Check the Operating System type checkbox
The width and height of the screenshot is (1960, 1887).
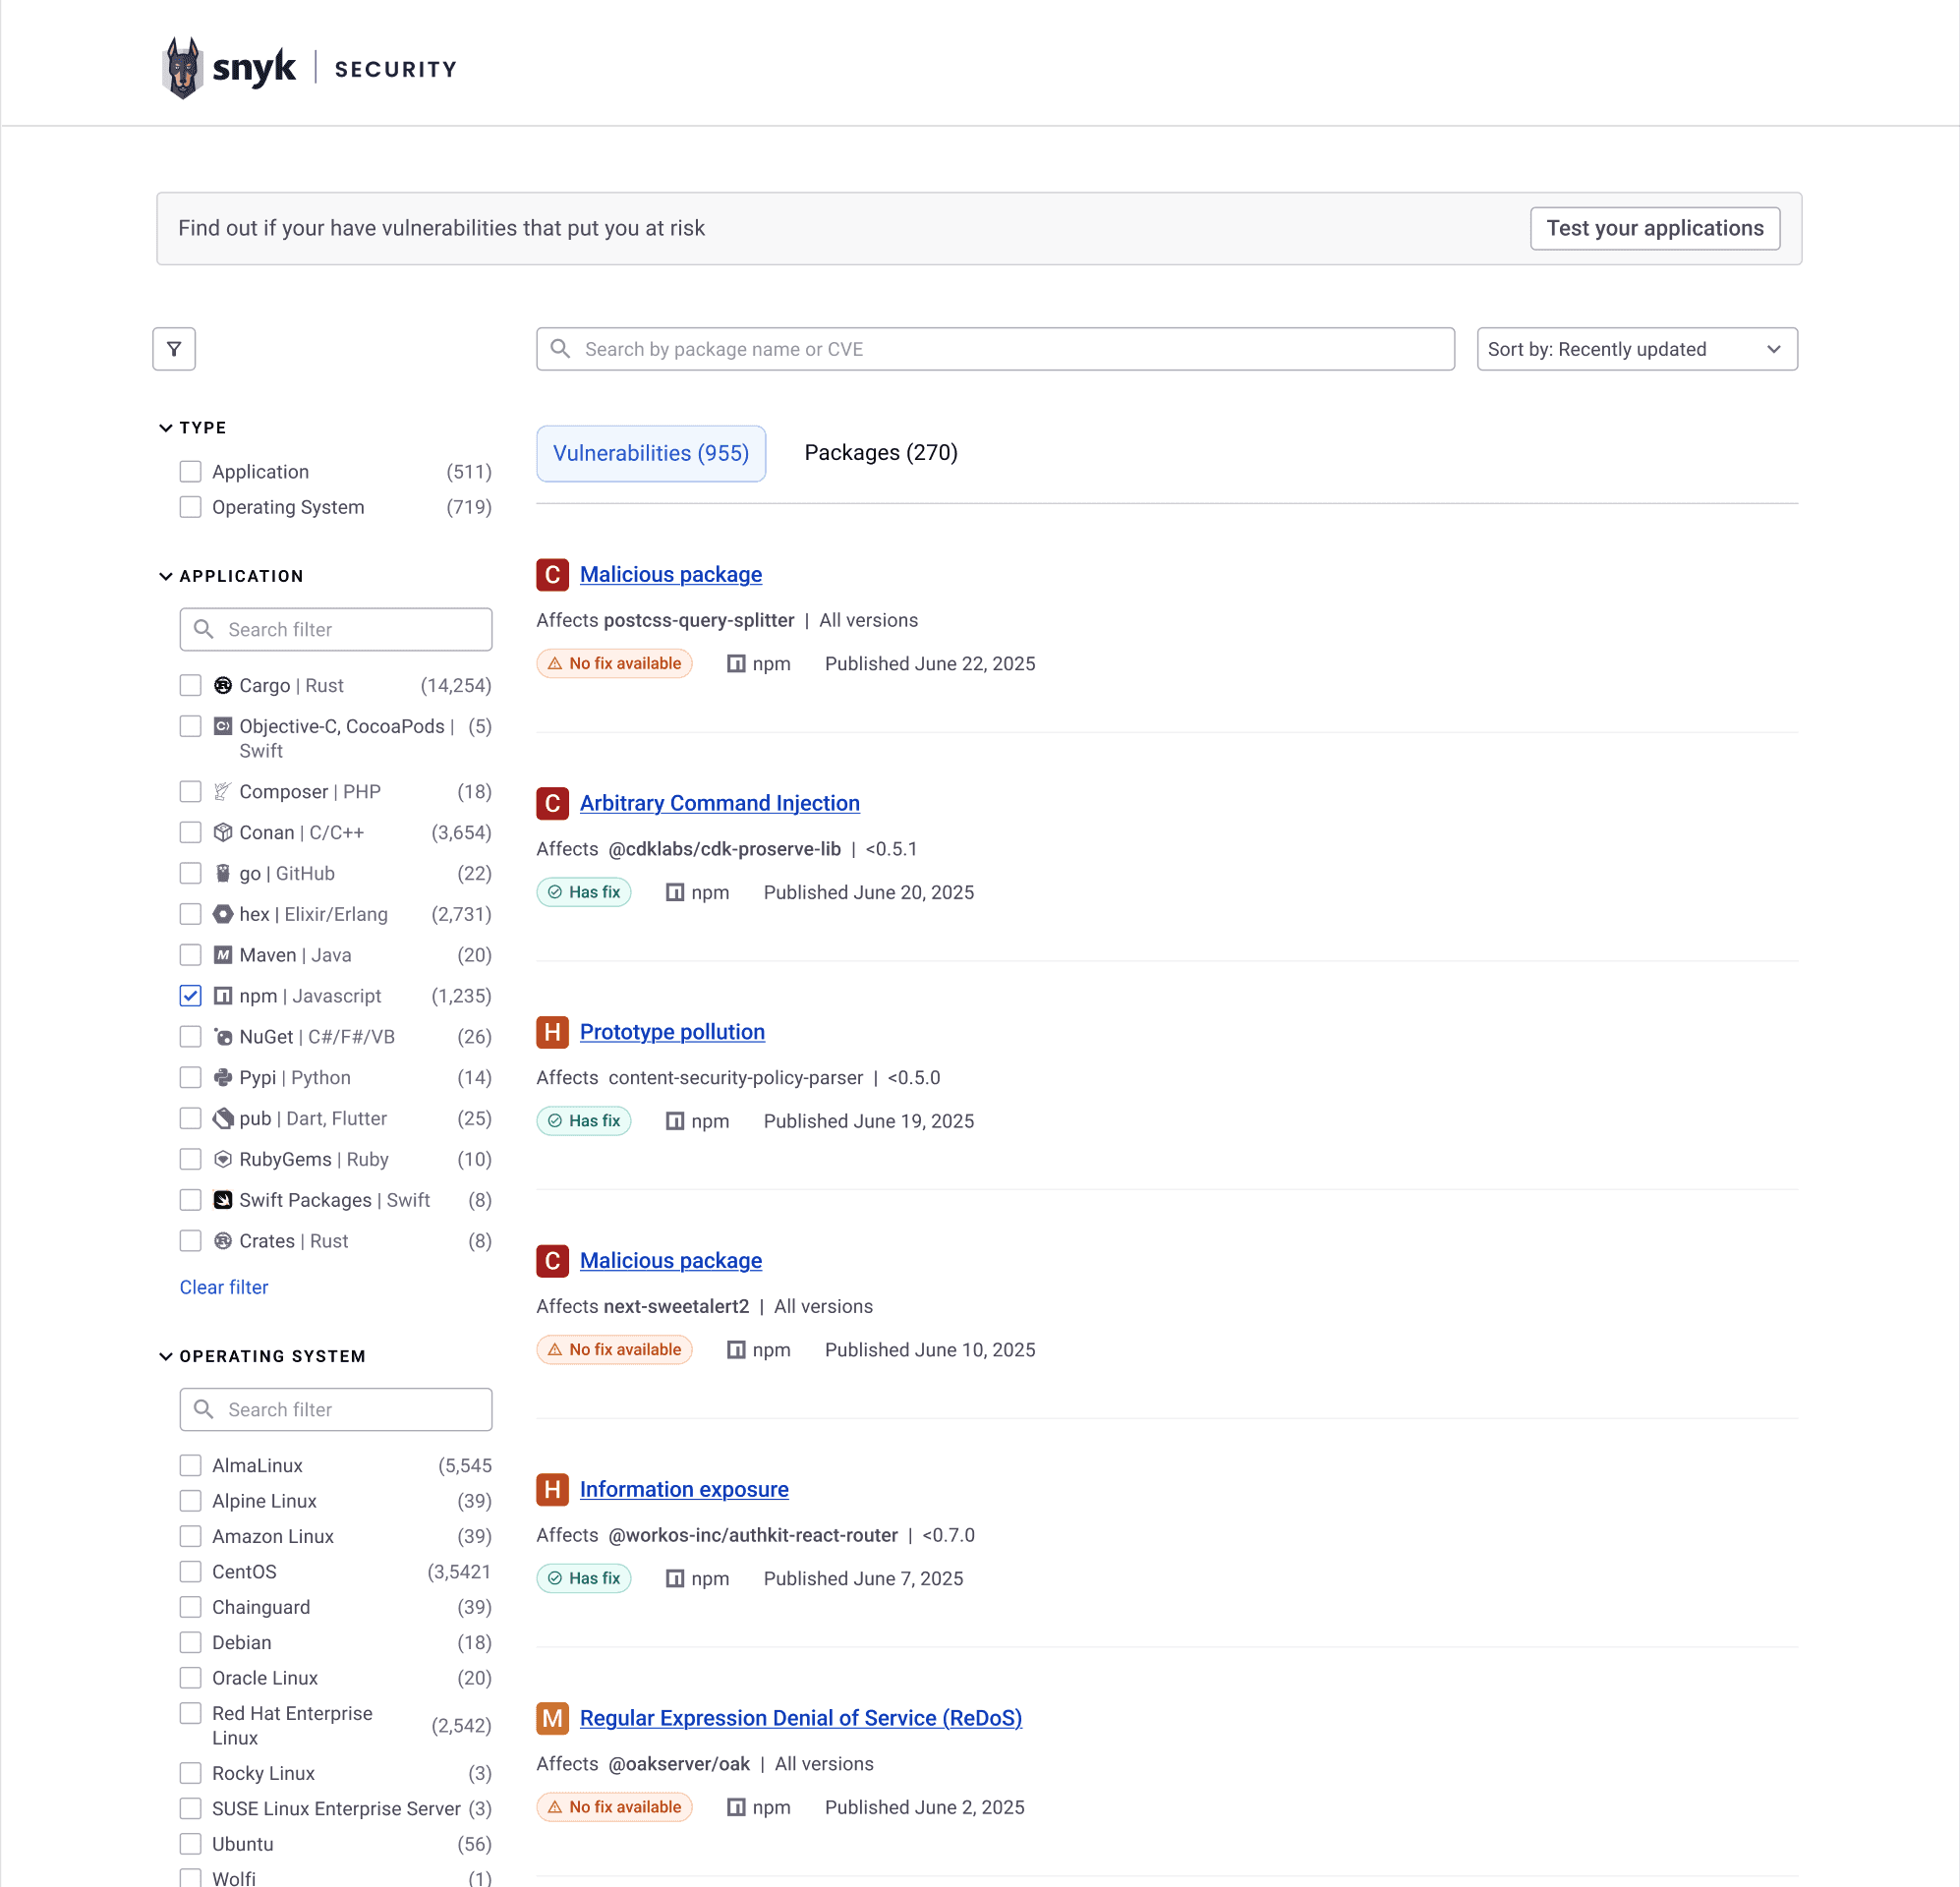coord(190,507)
